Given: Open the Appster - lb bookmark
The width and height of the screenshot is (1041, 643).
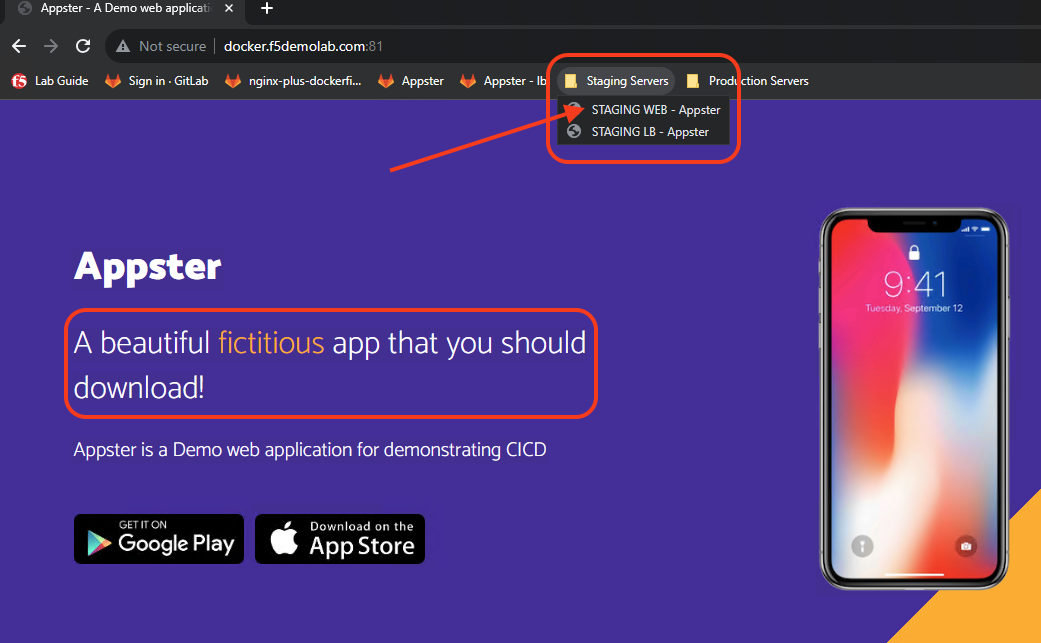Looking at the screenshot, I should coord(503,81).
